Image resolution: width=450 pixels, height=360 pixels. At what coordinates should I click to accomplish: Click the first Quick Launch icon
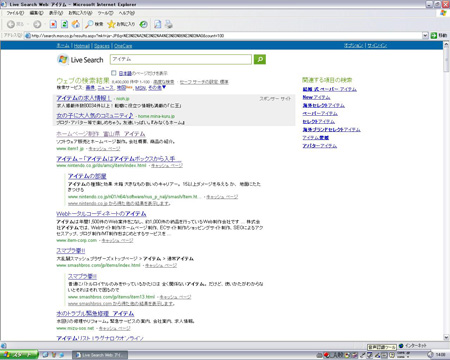(x=45, y=355)
